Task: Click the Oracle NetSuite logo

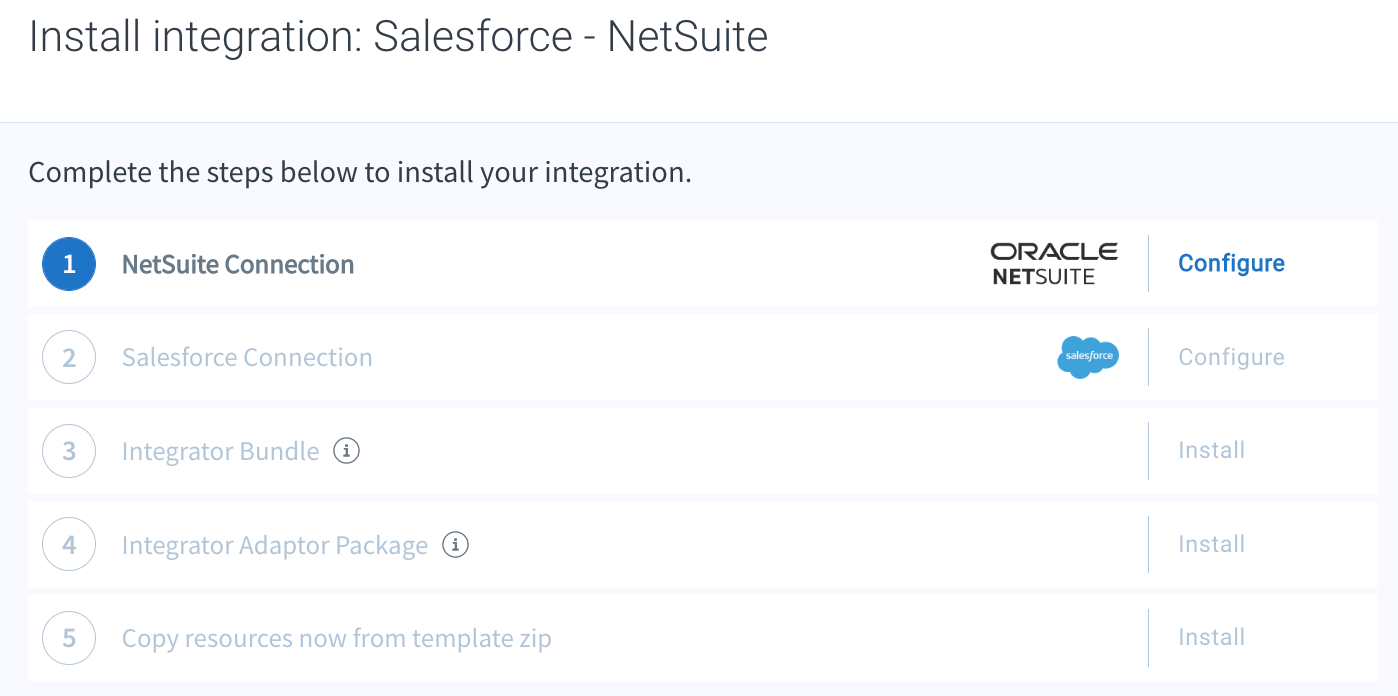Action: [x=1054, y=264]
